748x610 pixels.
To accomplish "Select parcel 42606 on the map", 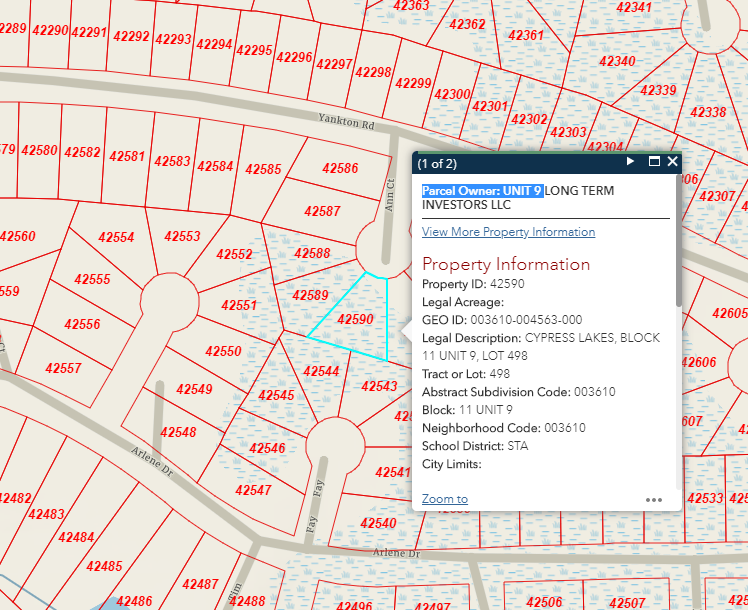I will [x=700, y=362].
